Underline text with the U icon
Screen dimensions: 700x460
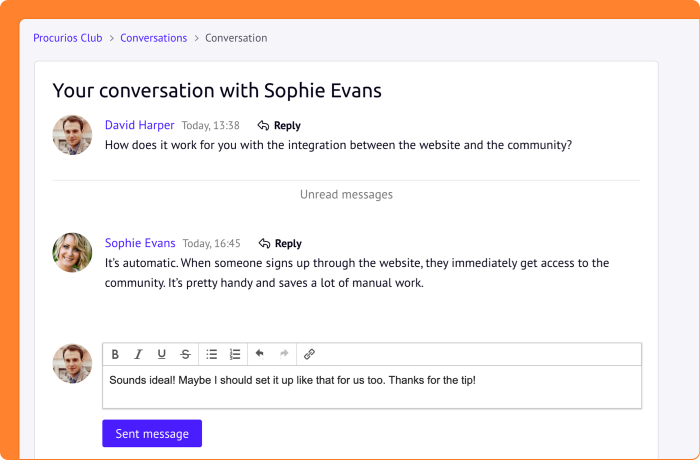tap(162, 354)
